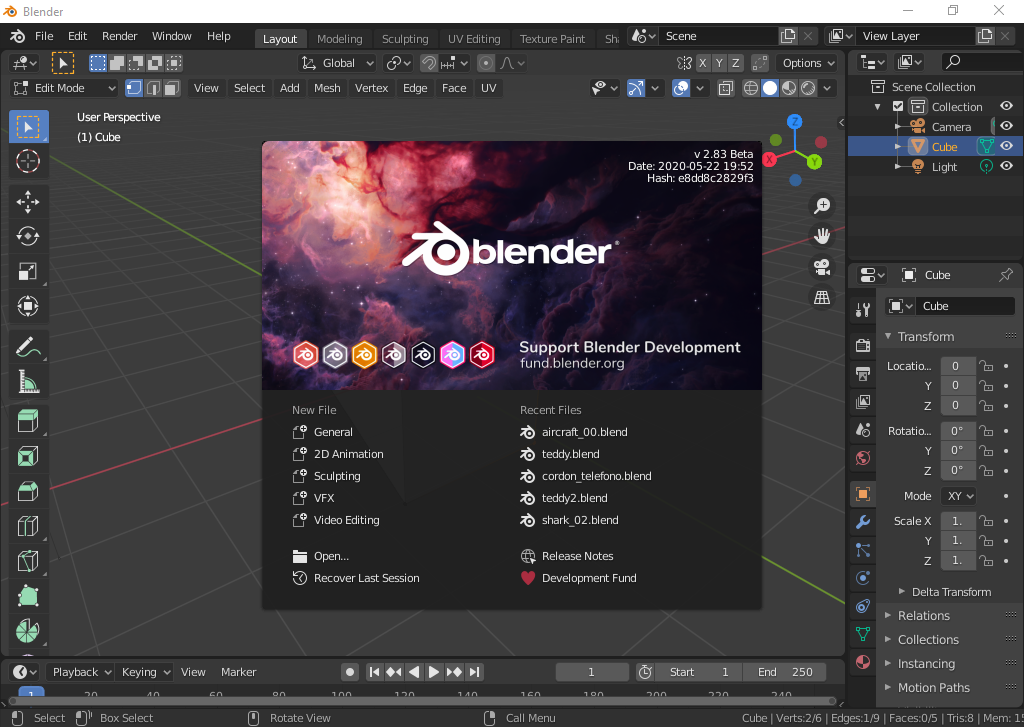Select the Inset Faces tool
The image size is (1024, 727).
click(x=27, y=457)
